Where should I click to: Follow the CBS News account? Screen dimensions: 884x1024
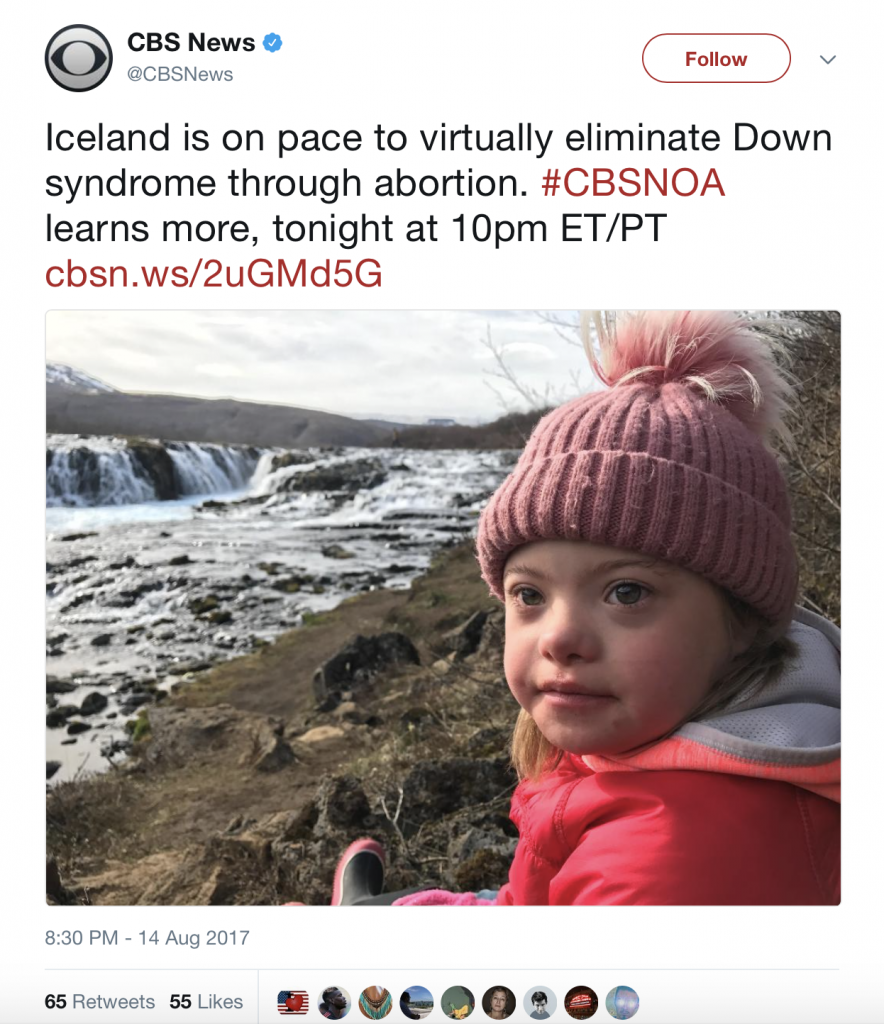(x=716, y=59)
